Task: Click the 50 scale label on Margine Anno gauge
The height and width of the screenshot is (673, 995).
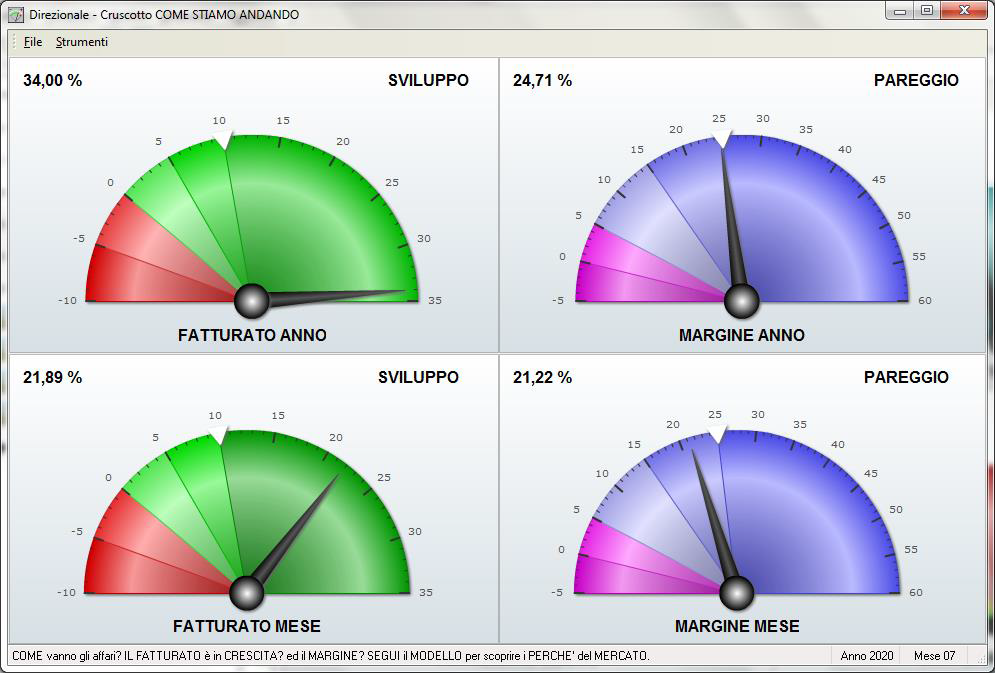Action: pyautogui.click(x=904, y=216)
